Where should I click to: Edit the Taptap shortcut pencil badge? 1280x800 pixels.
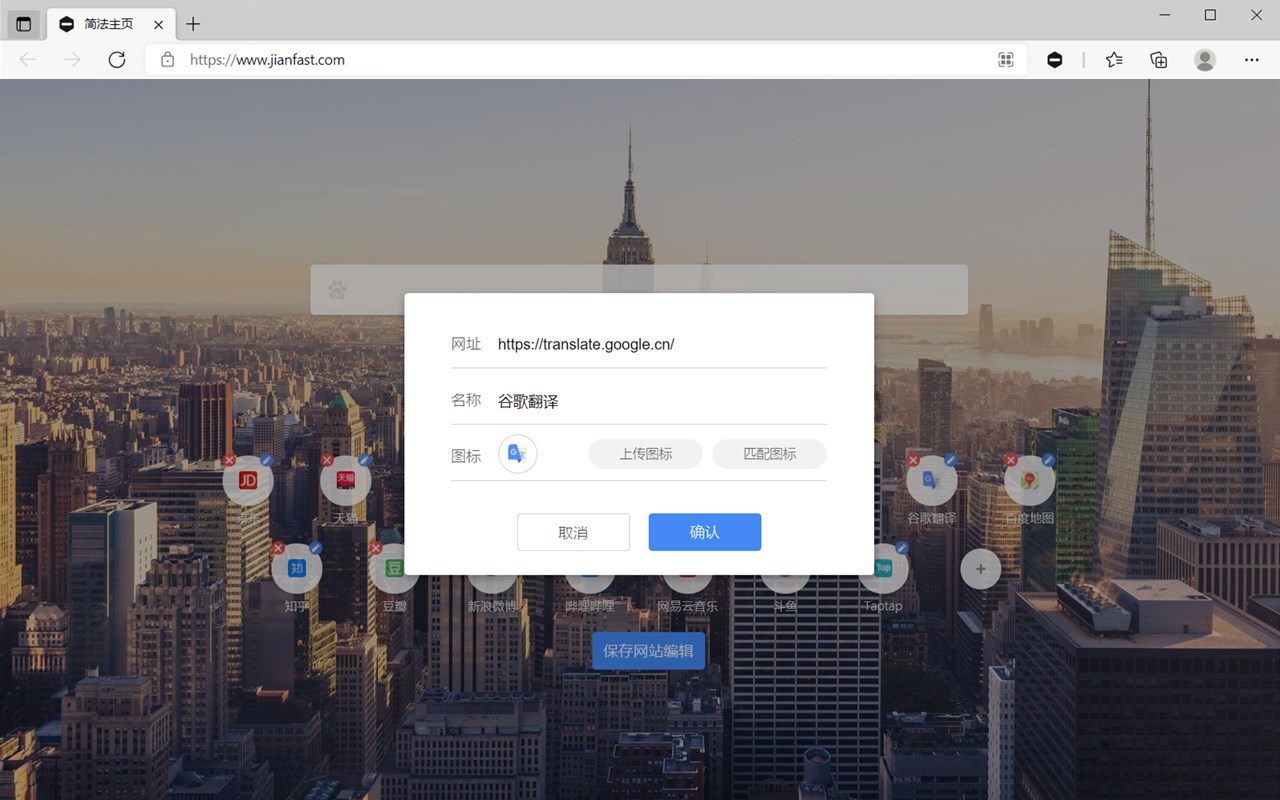coord(902,548)
